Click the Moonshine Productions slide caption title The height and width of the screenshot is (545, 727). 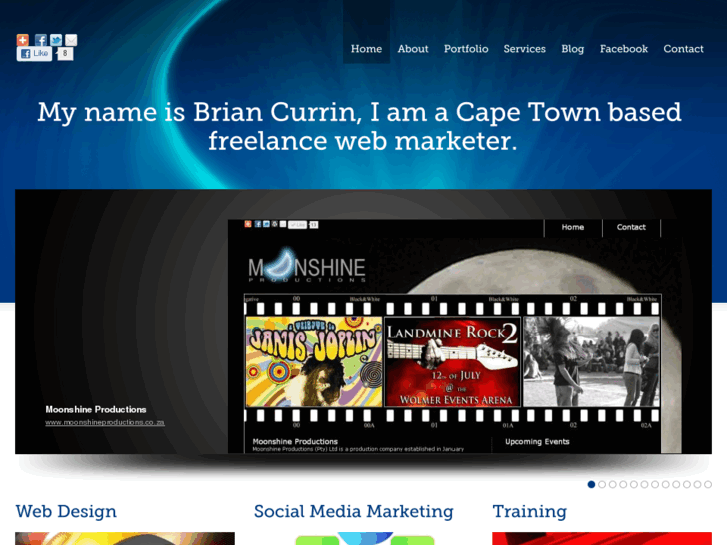(x=96, y=409)
